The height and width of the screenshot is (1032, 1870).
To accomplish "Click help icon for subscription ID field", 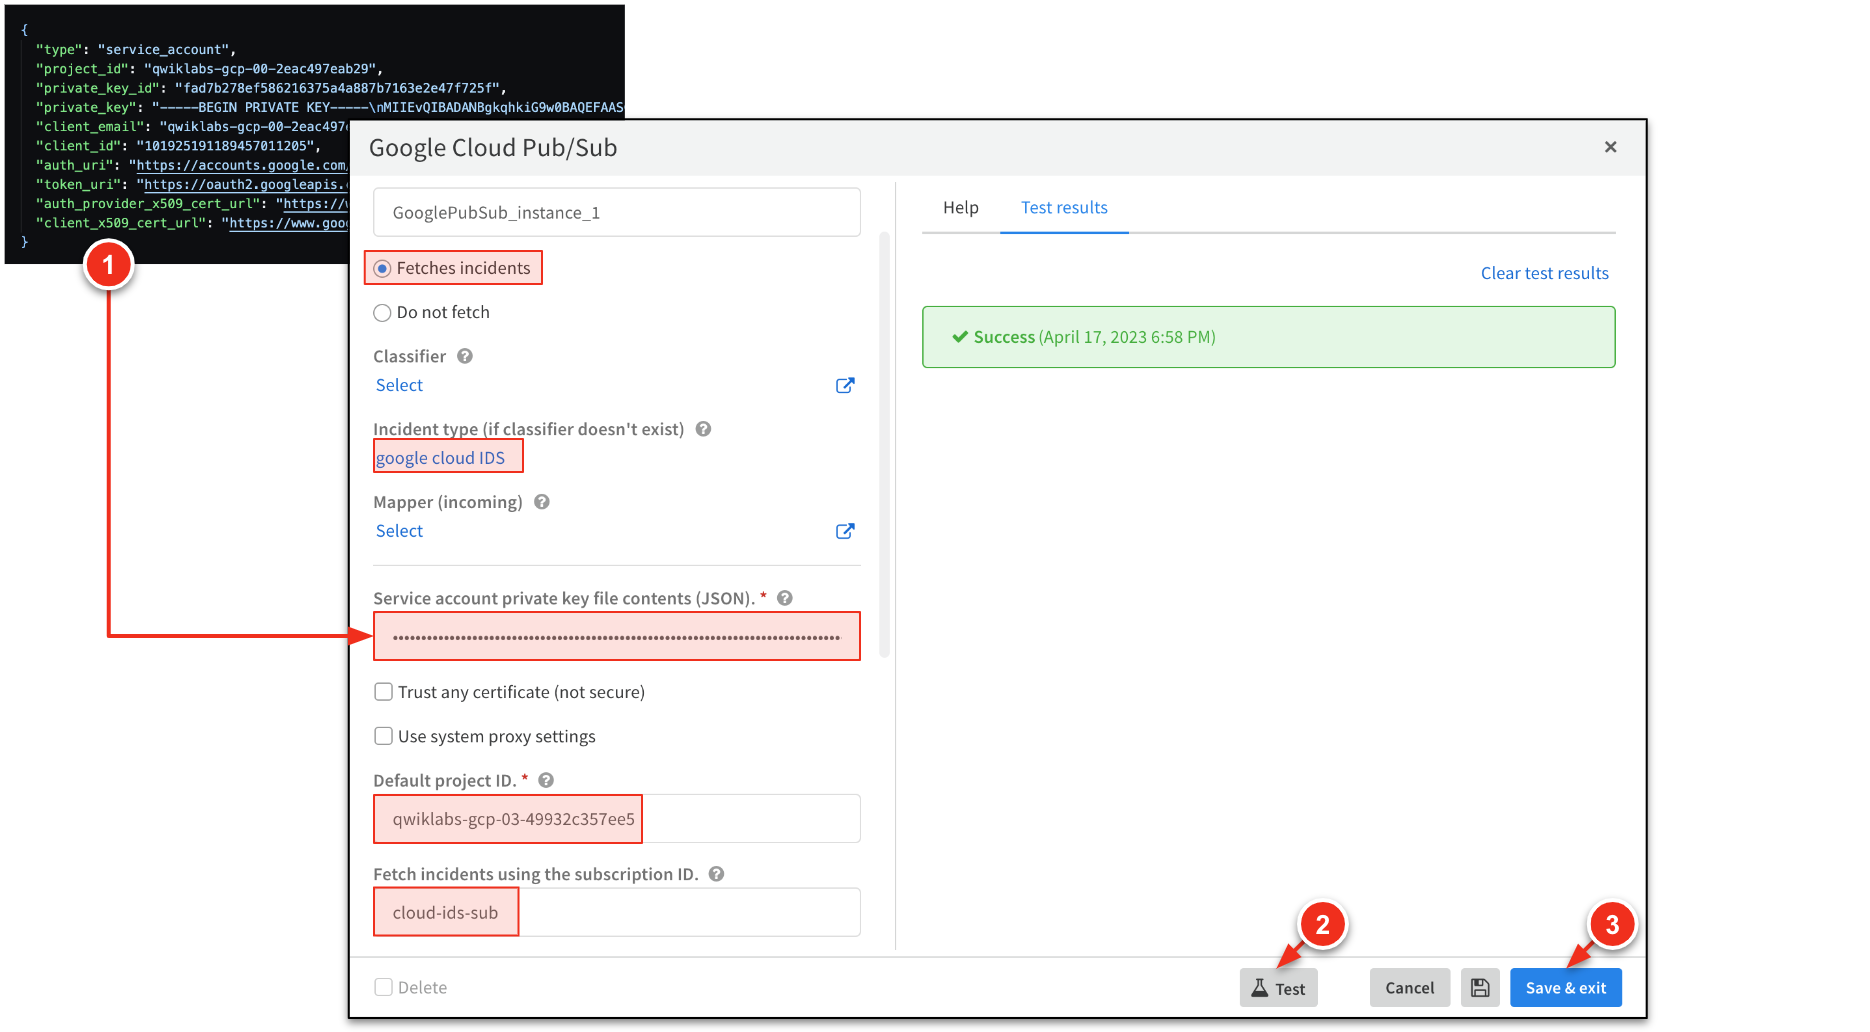I will point(716,874).
